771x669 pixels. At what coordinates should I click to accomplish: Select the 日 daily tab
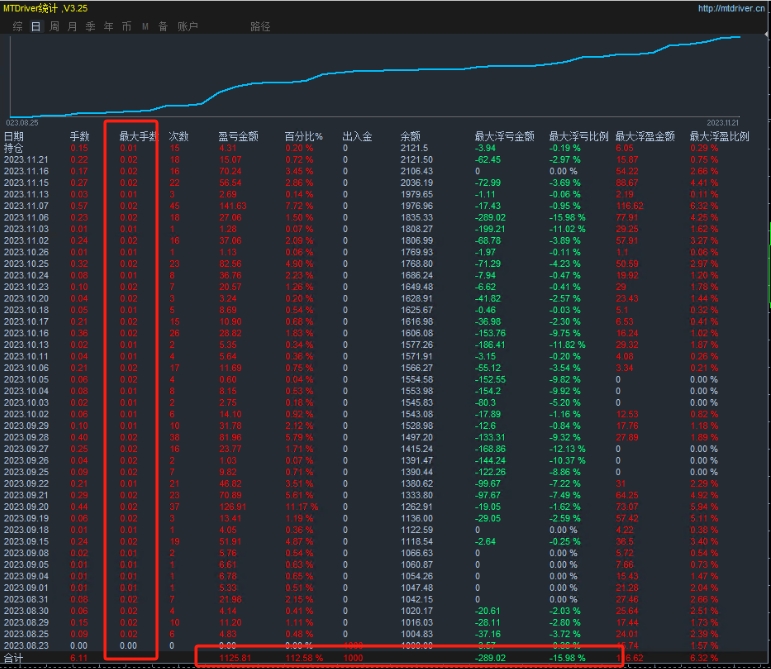pos(36,27)
